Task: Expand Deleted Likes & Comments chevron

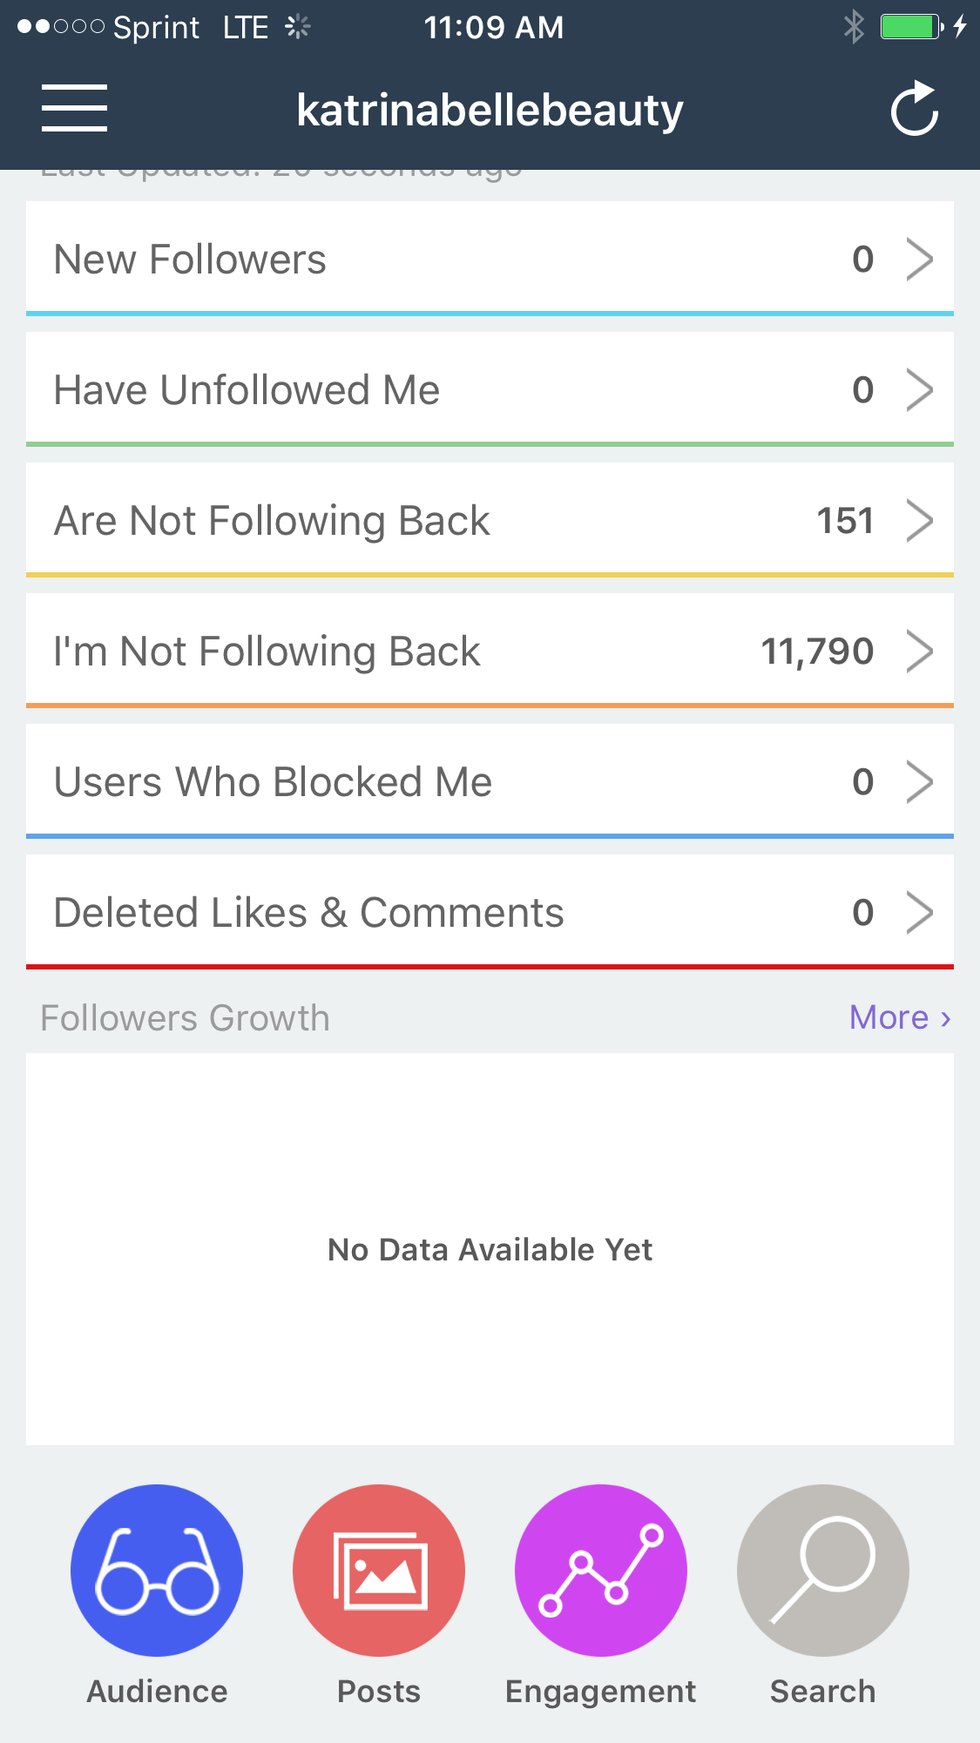Action: coord(919,913)
